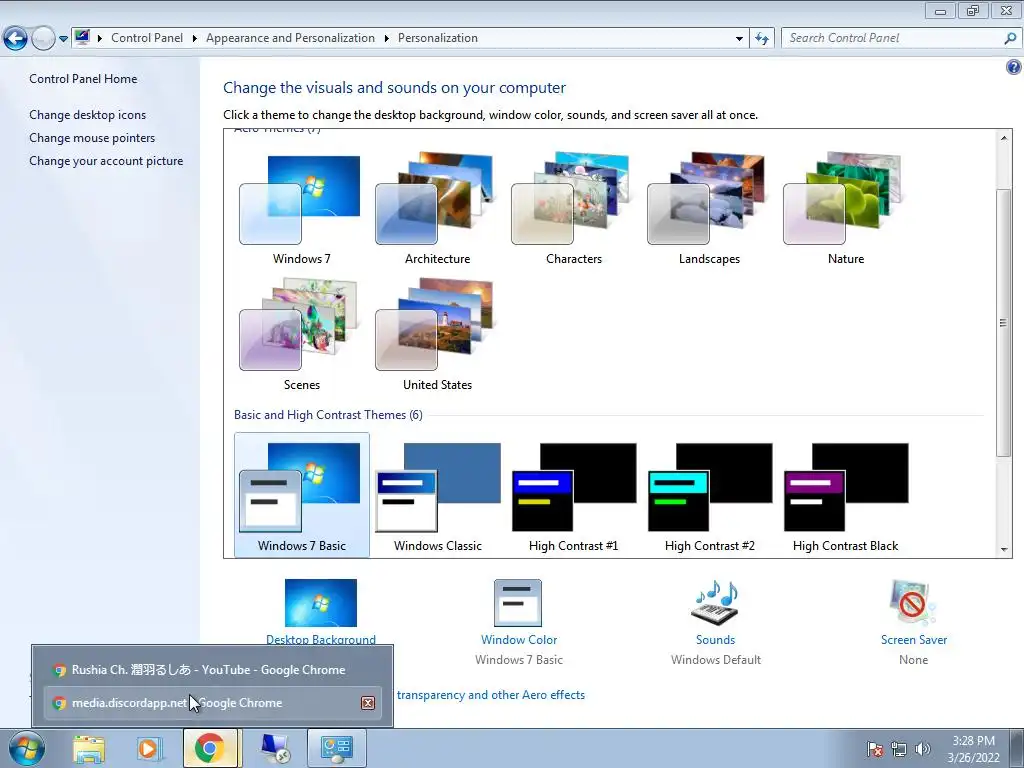Open Control Panel Home

tap(83, 78)
